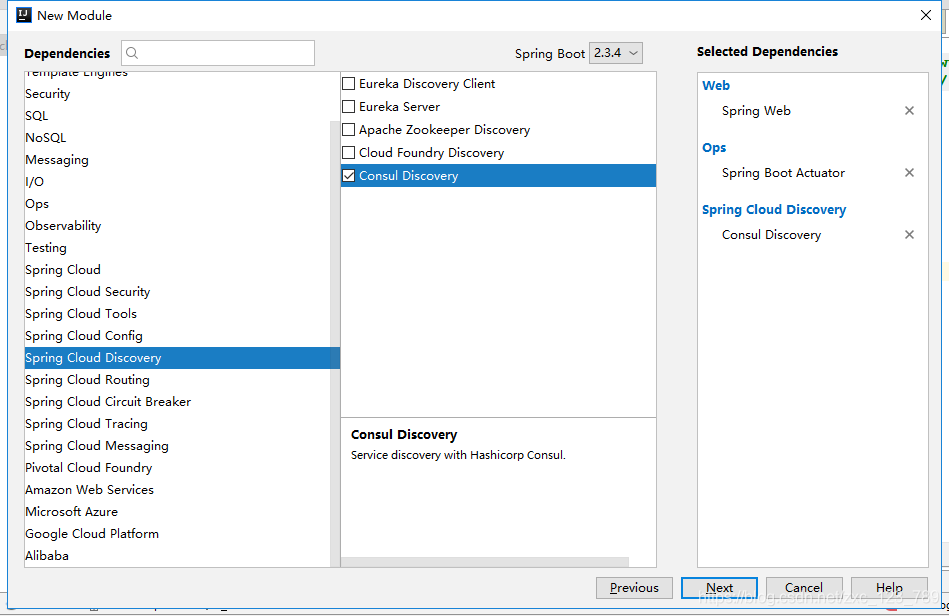Select NoSQL category

click(x=177, y=137)
